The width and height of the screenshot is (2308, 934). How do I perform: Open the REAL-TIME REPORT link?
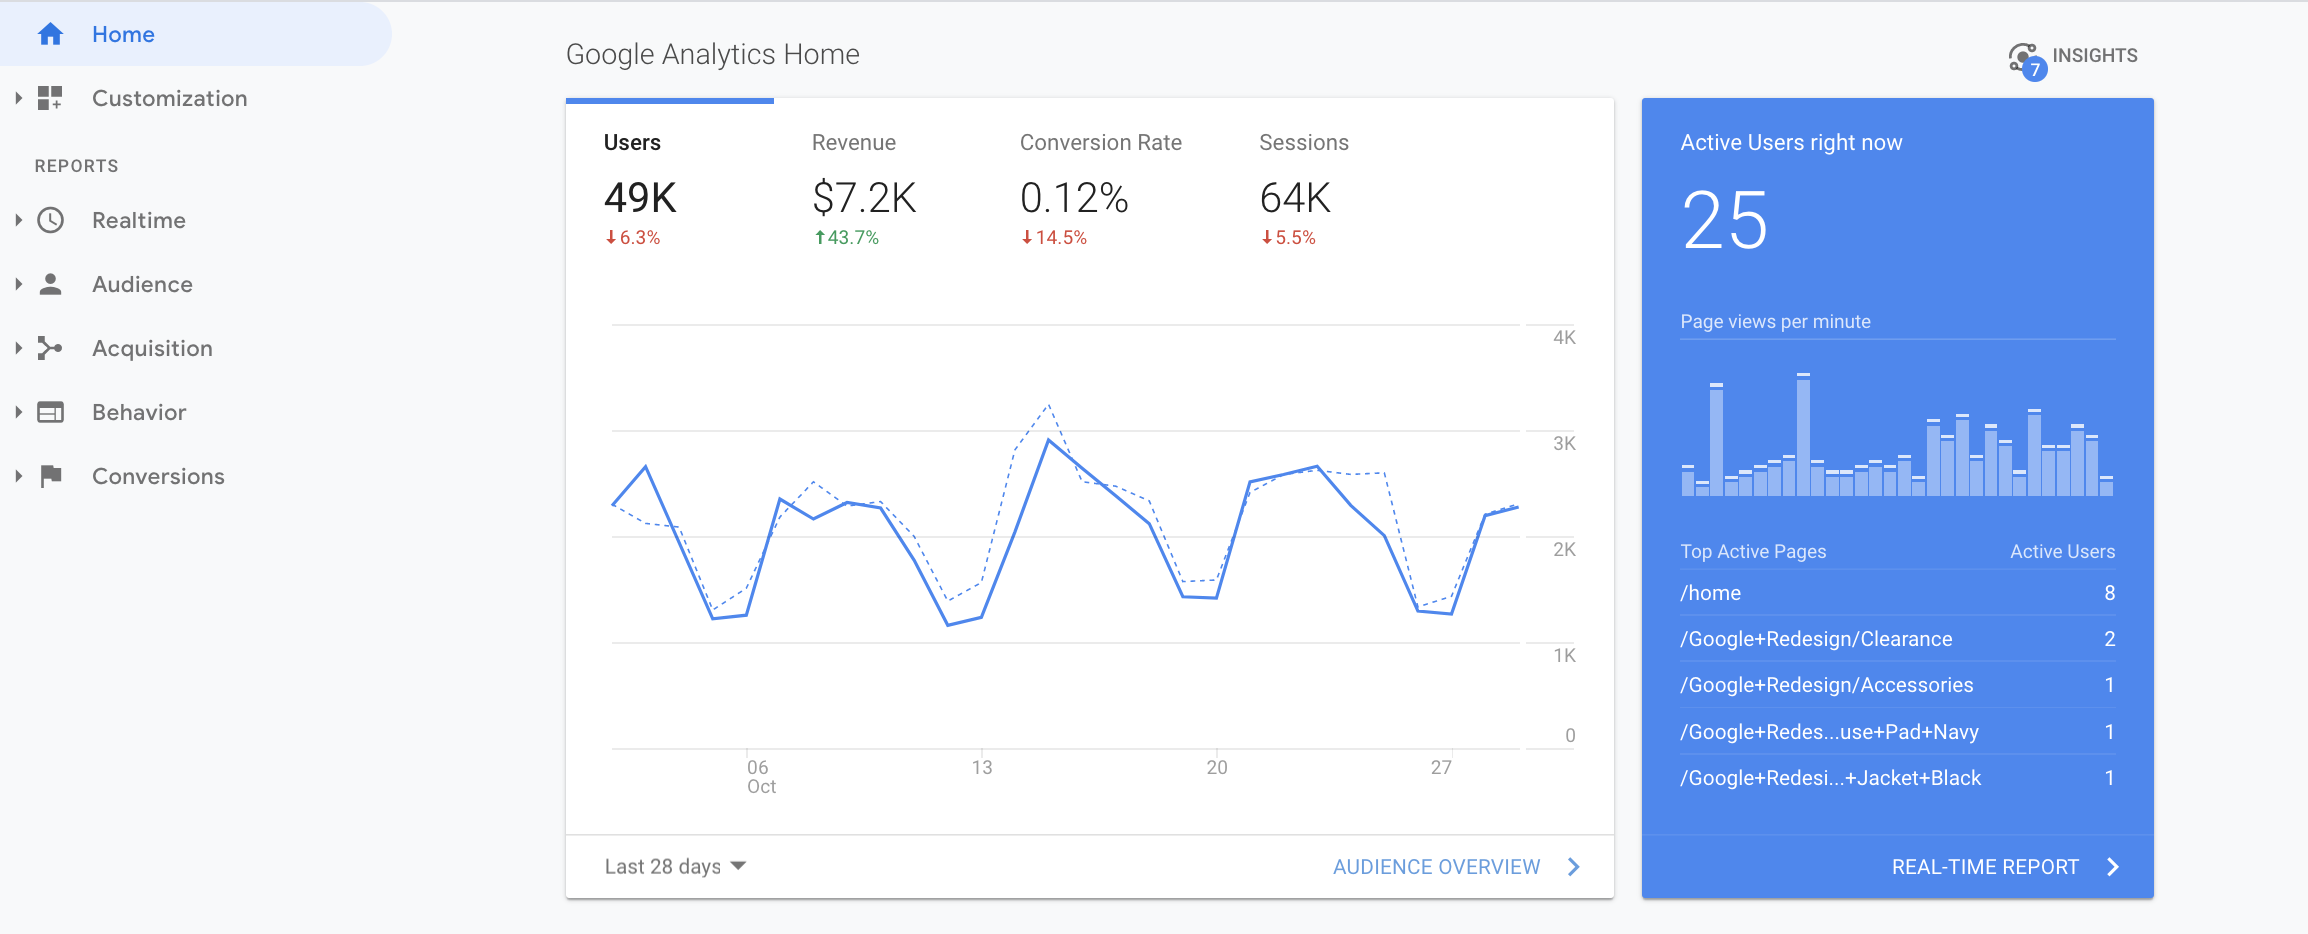pyautogui.click(x=1985, y=867)
